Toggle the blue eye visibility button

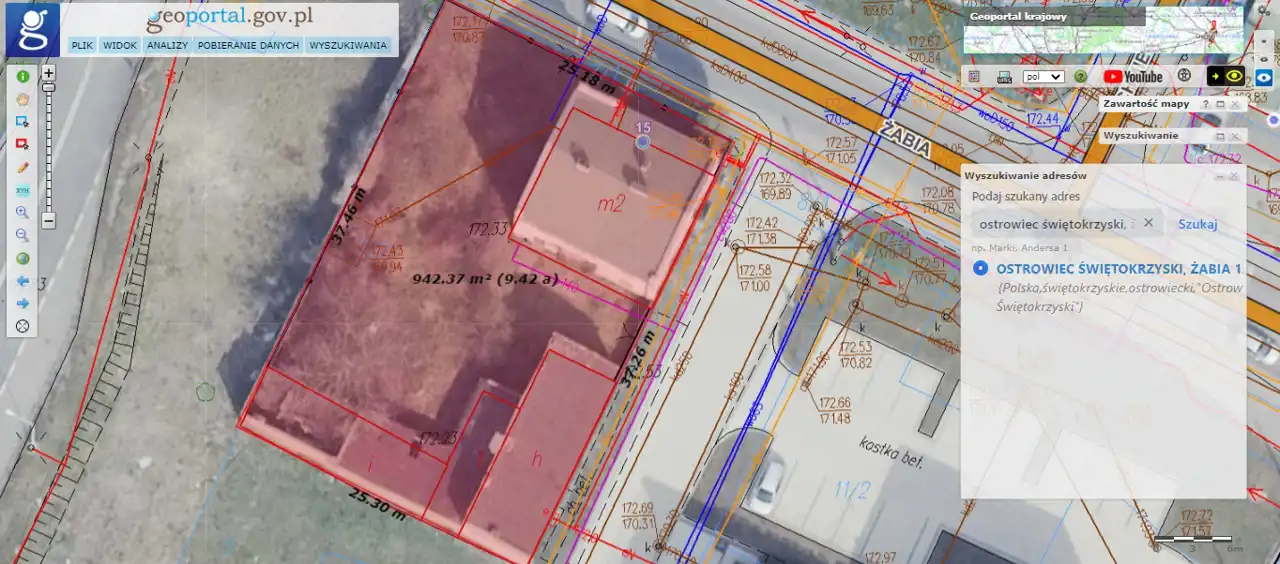[1264, 76]
